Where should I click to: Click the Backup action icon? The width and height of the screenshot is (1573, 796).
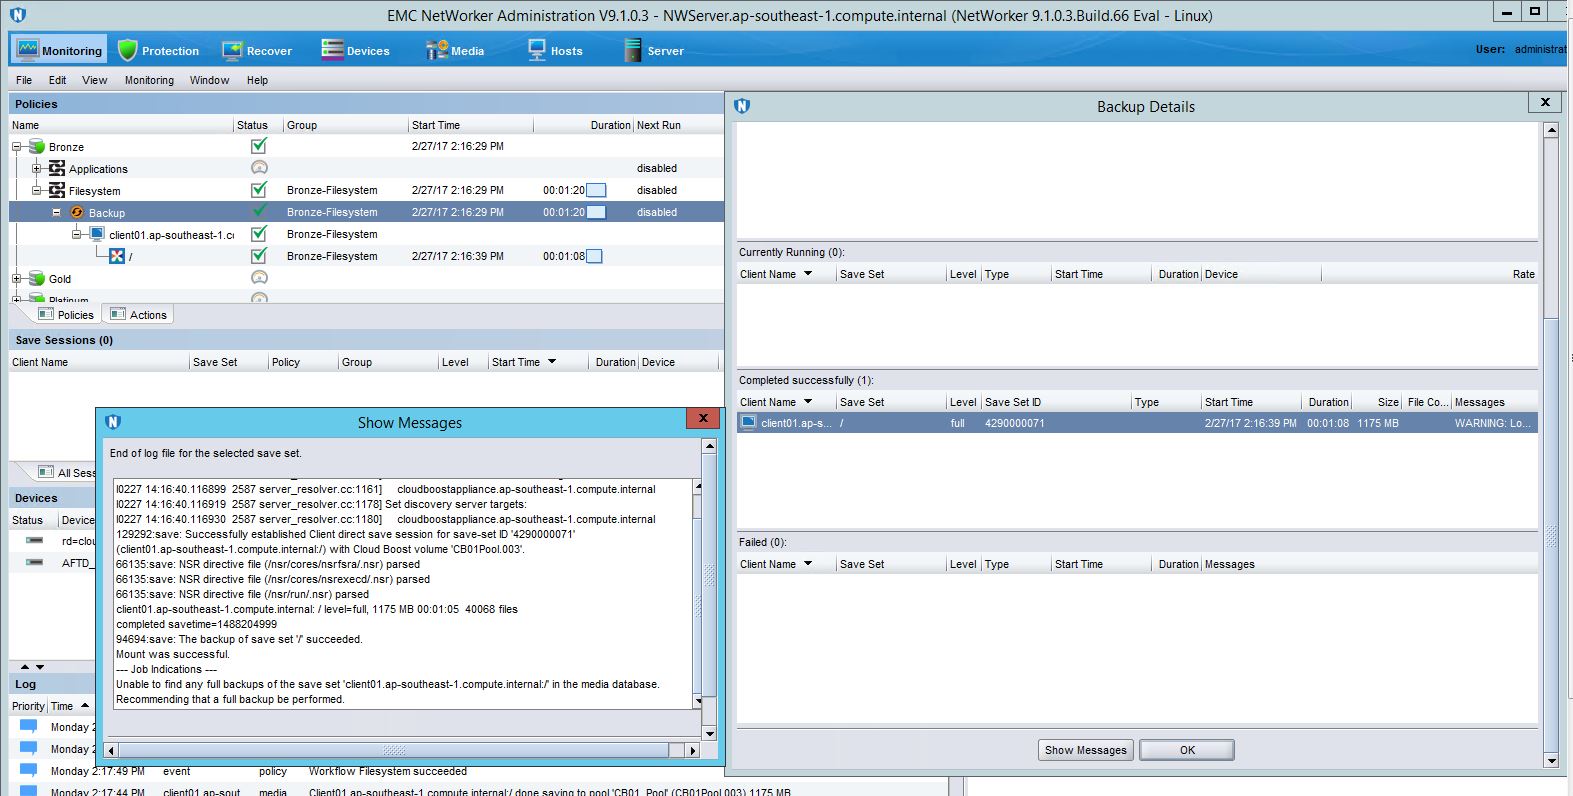coord(77,212)
